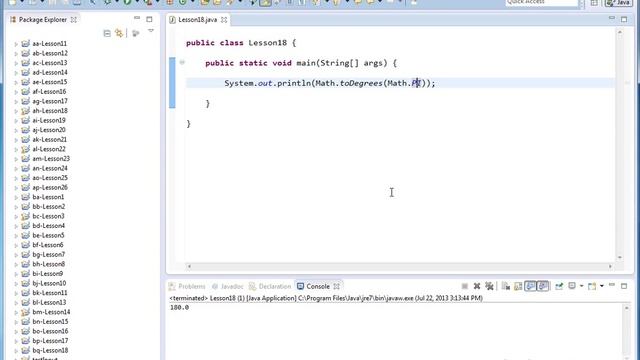Click the Console scrollbar up arrow

[x=627, y=308]
